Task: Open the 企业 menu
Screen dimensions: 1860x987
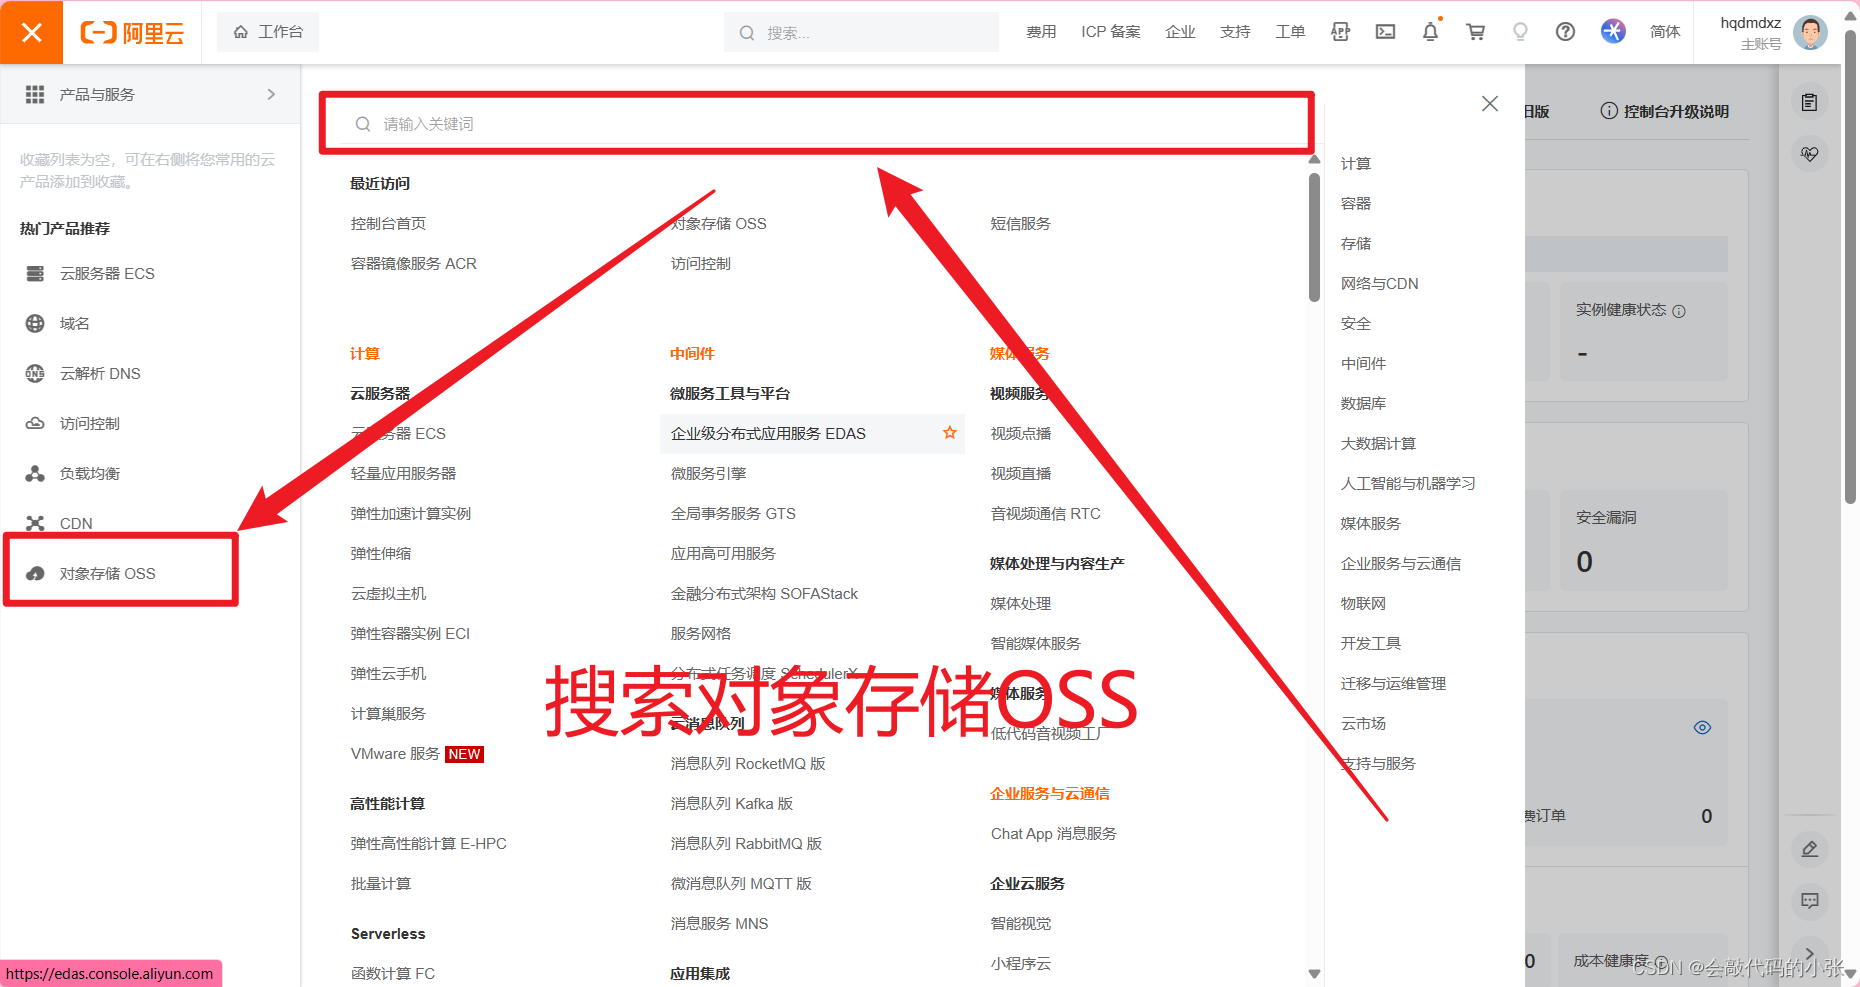Action: tap(1180, 32)
